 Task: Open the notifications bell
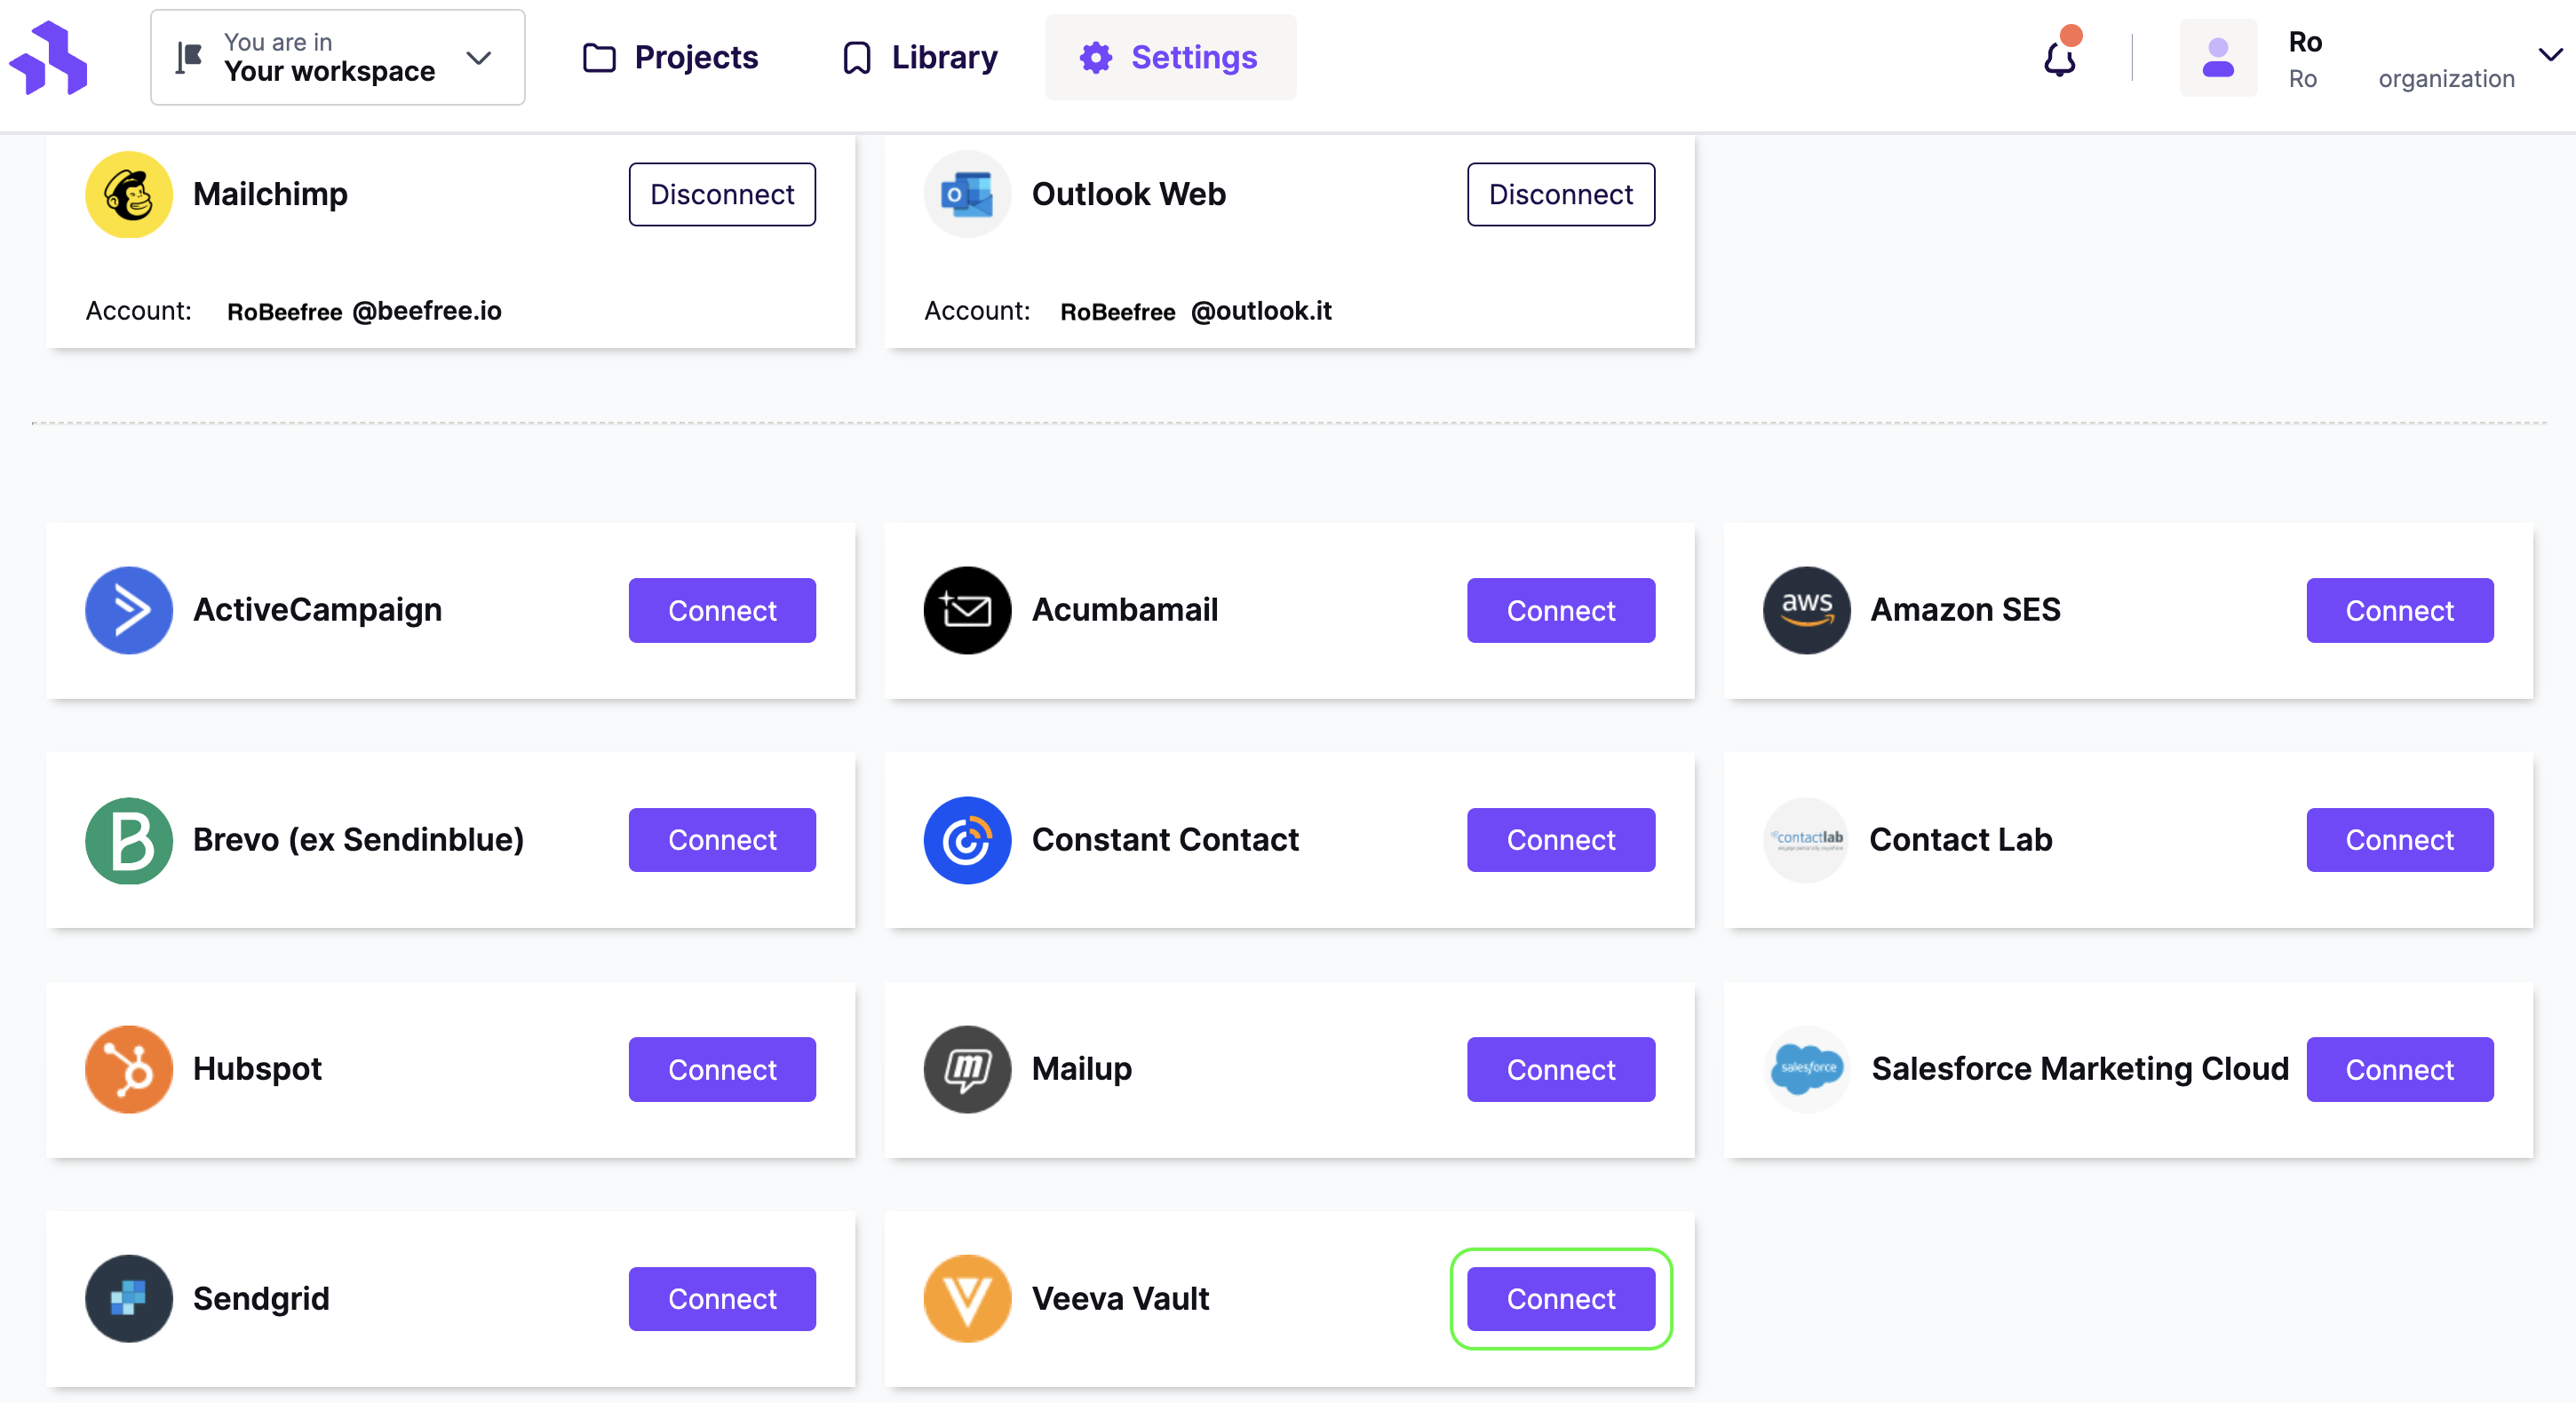click(x=2060, y=56)
